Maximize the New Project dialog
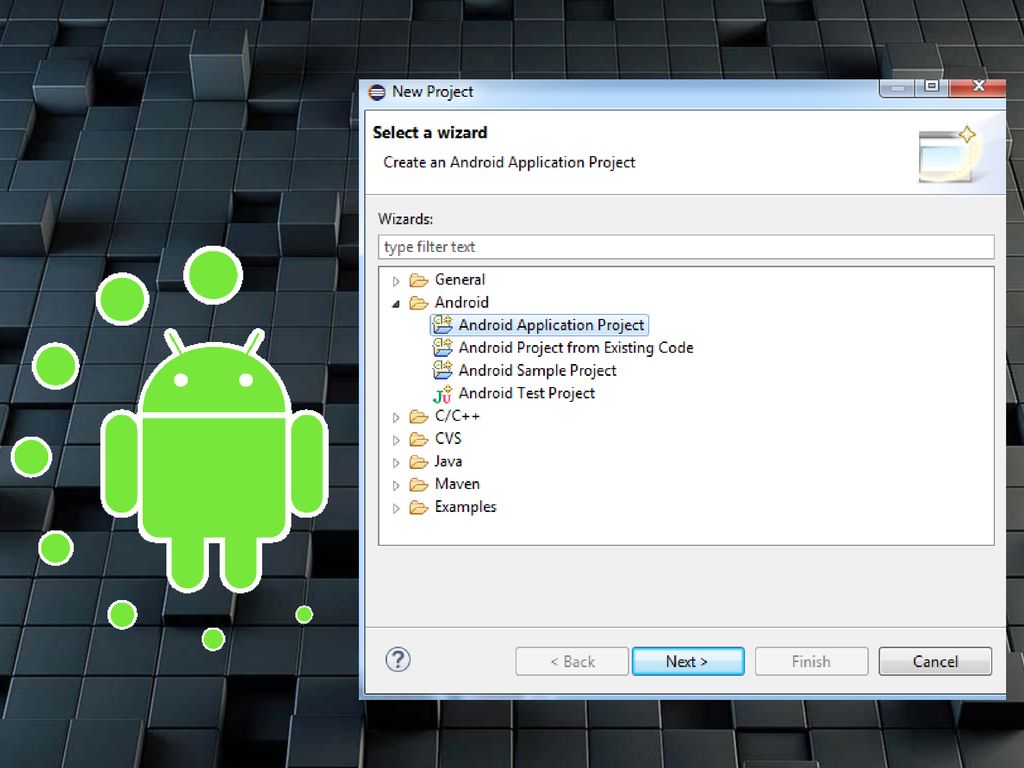Screen dimensions: 1024x768 (x=932, y=87)
